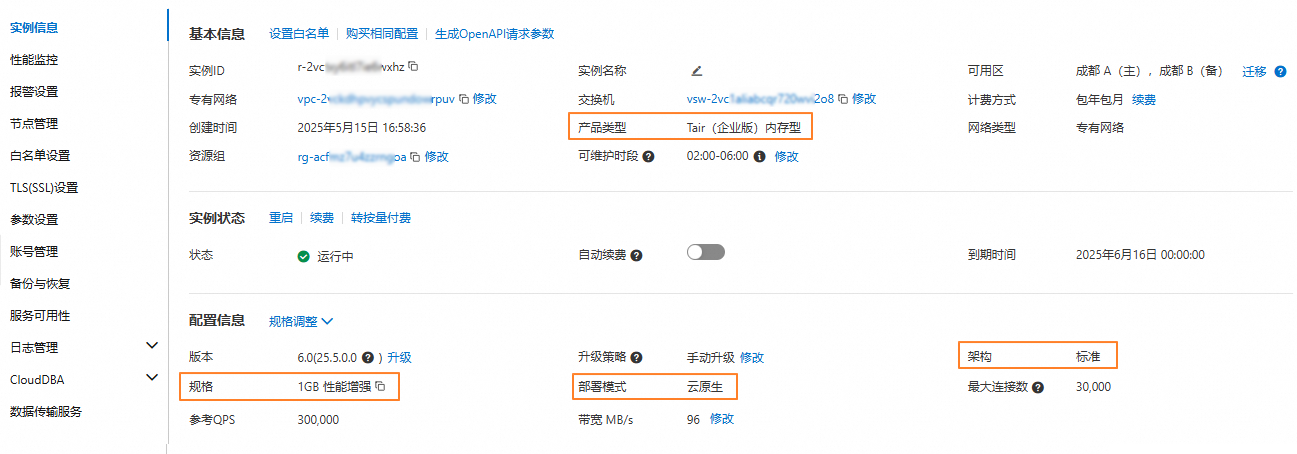Copy the vSwitch ID
1297x454 pixels.
point(842,99)
